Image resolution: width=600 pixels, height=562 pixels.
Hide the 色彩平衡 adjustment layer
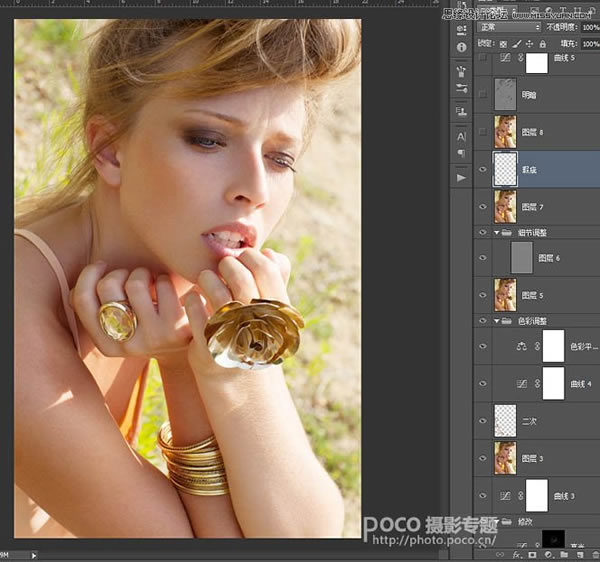[x=483, y=346]
